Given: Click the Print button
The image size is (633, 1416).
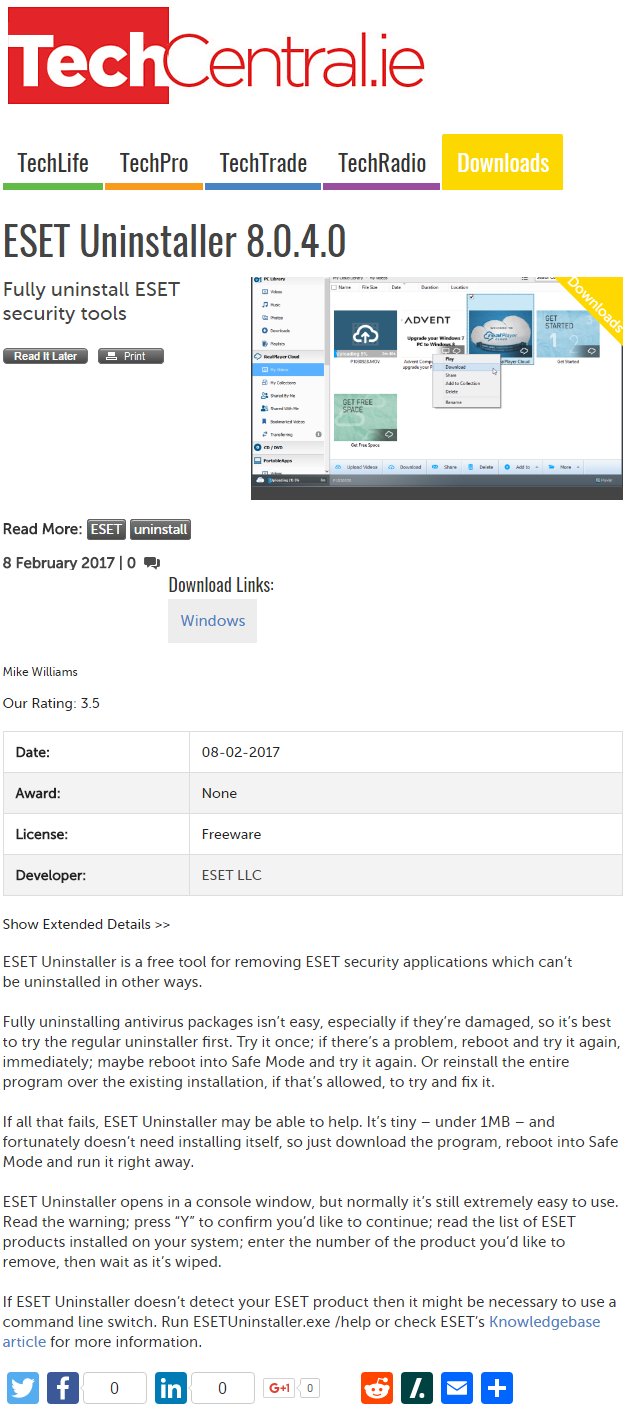Looking at the screenshot, I should (x=130, y=356).
